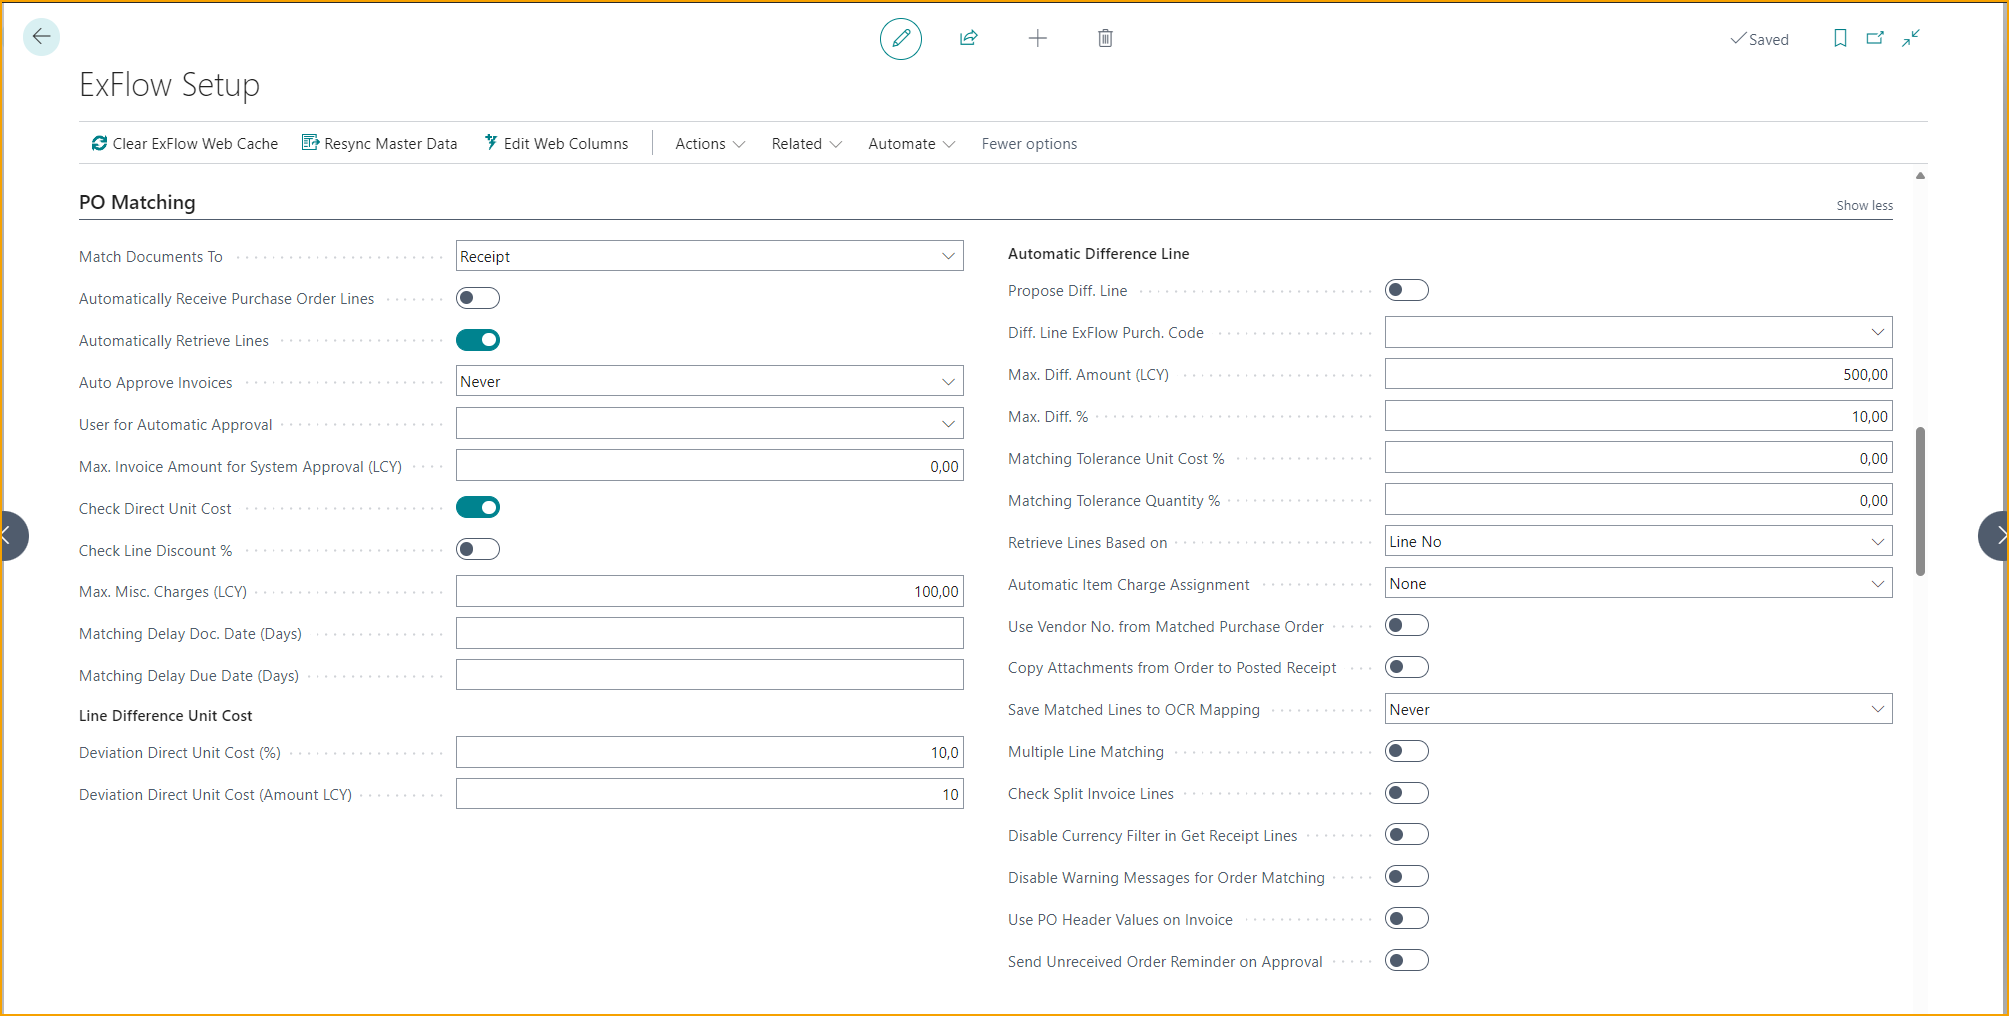
Task: Go back with the arrow icon
Action: point(41,37)
